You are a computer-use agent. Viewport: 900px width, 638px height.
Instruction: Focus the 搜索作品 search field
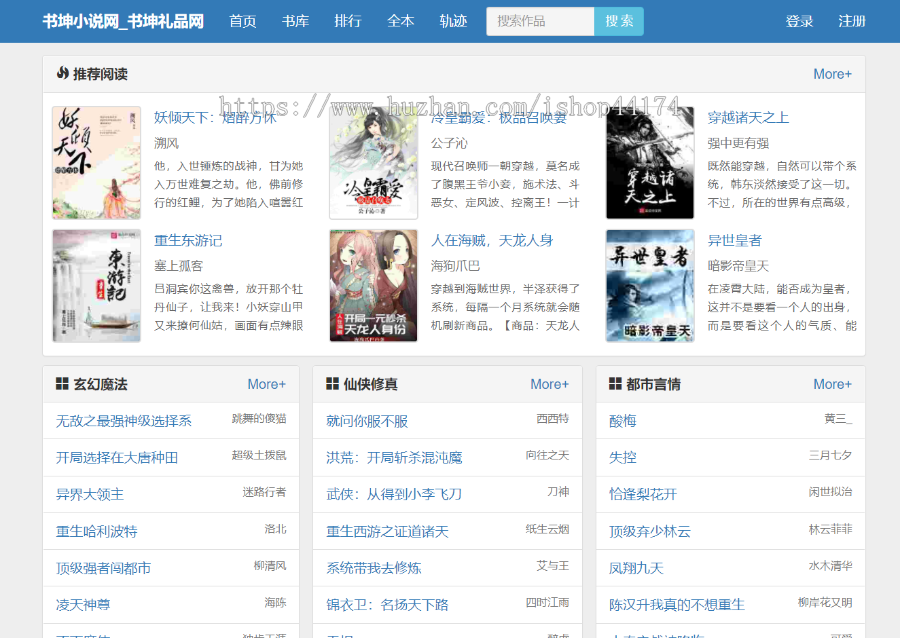(x=540, y=21)
